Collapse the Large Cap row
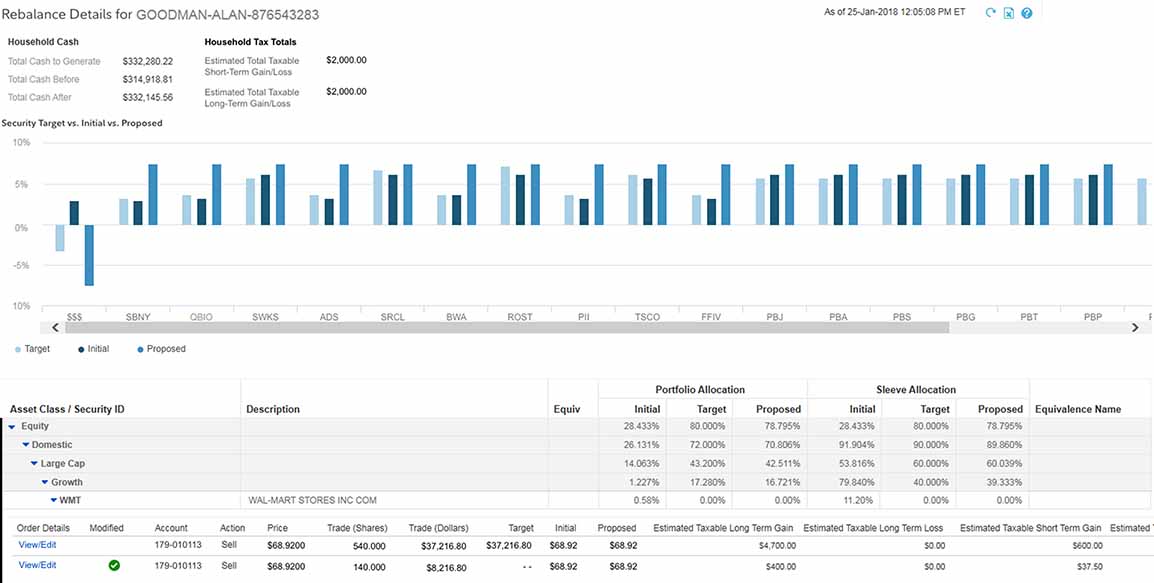The height and width of the screenshot is (583, 1154). (34, 464)
